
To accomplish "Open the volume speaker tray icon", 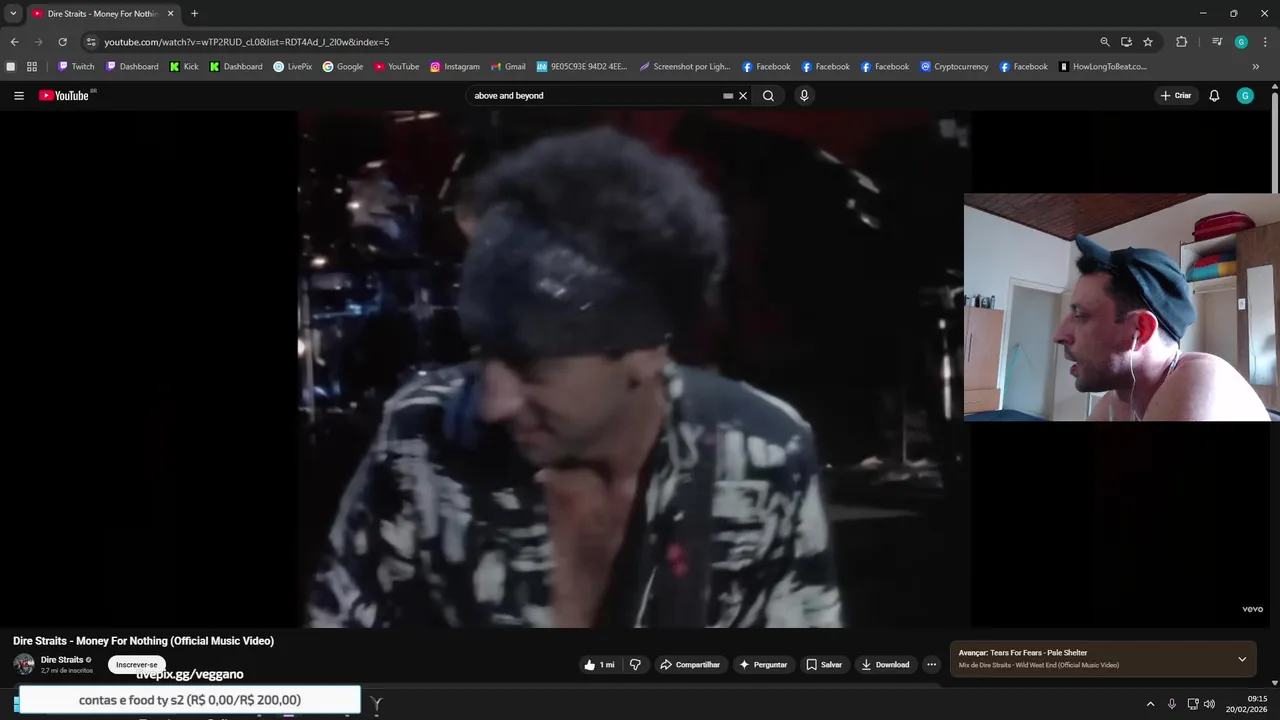I will pyautogui.click(x=1209, y=704).
